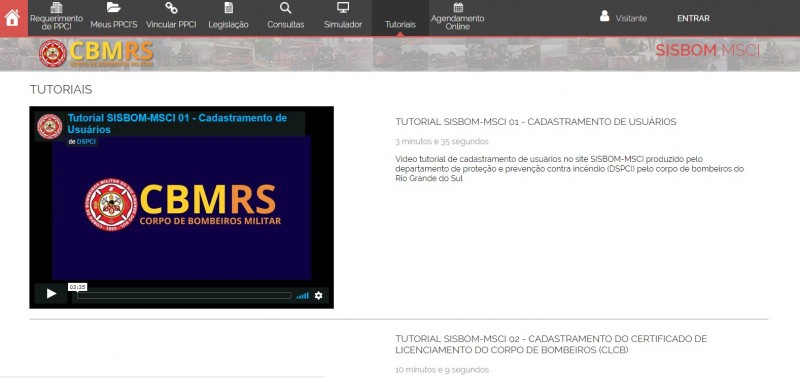Play the Cadastramento de Usuários video

coord(51,294)
